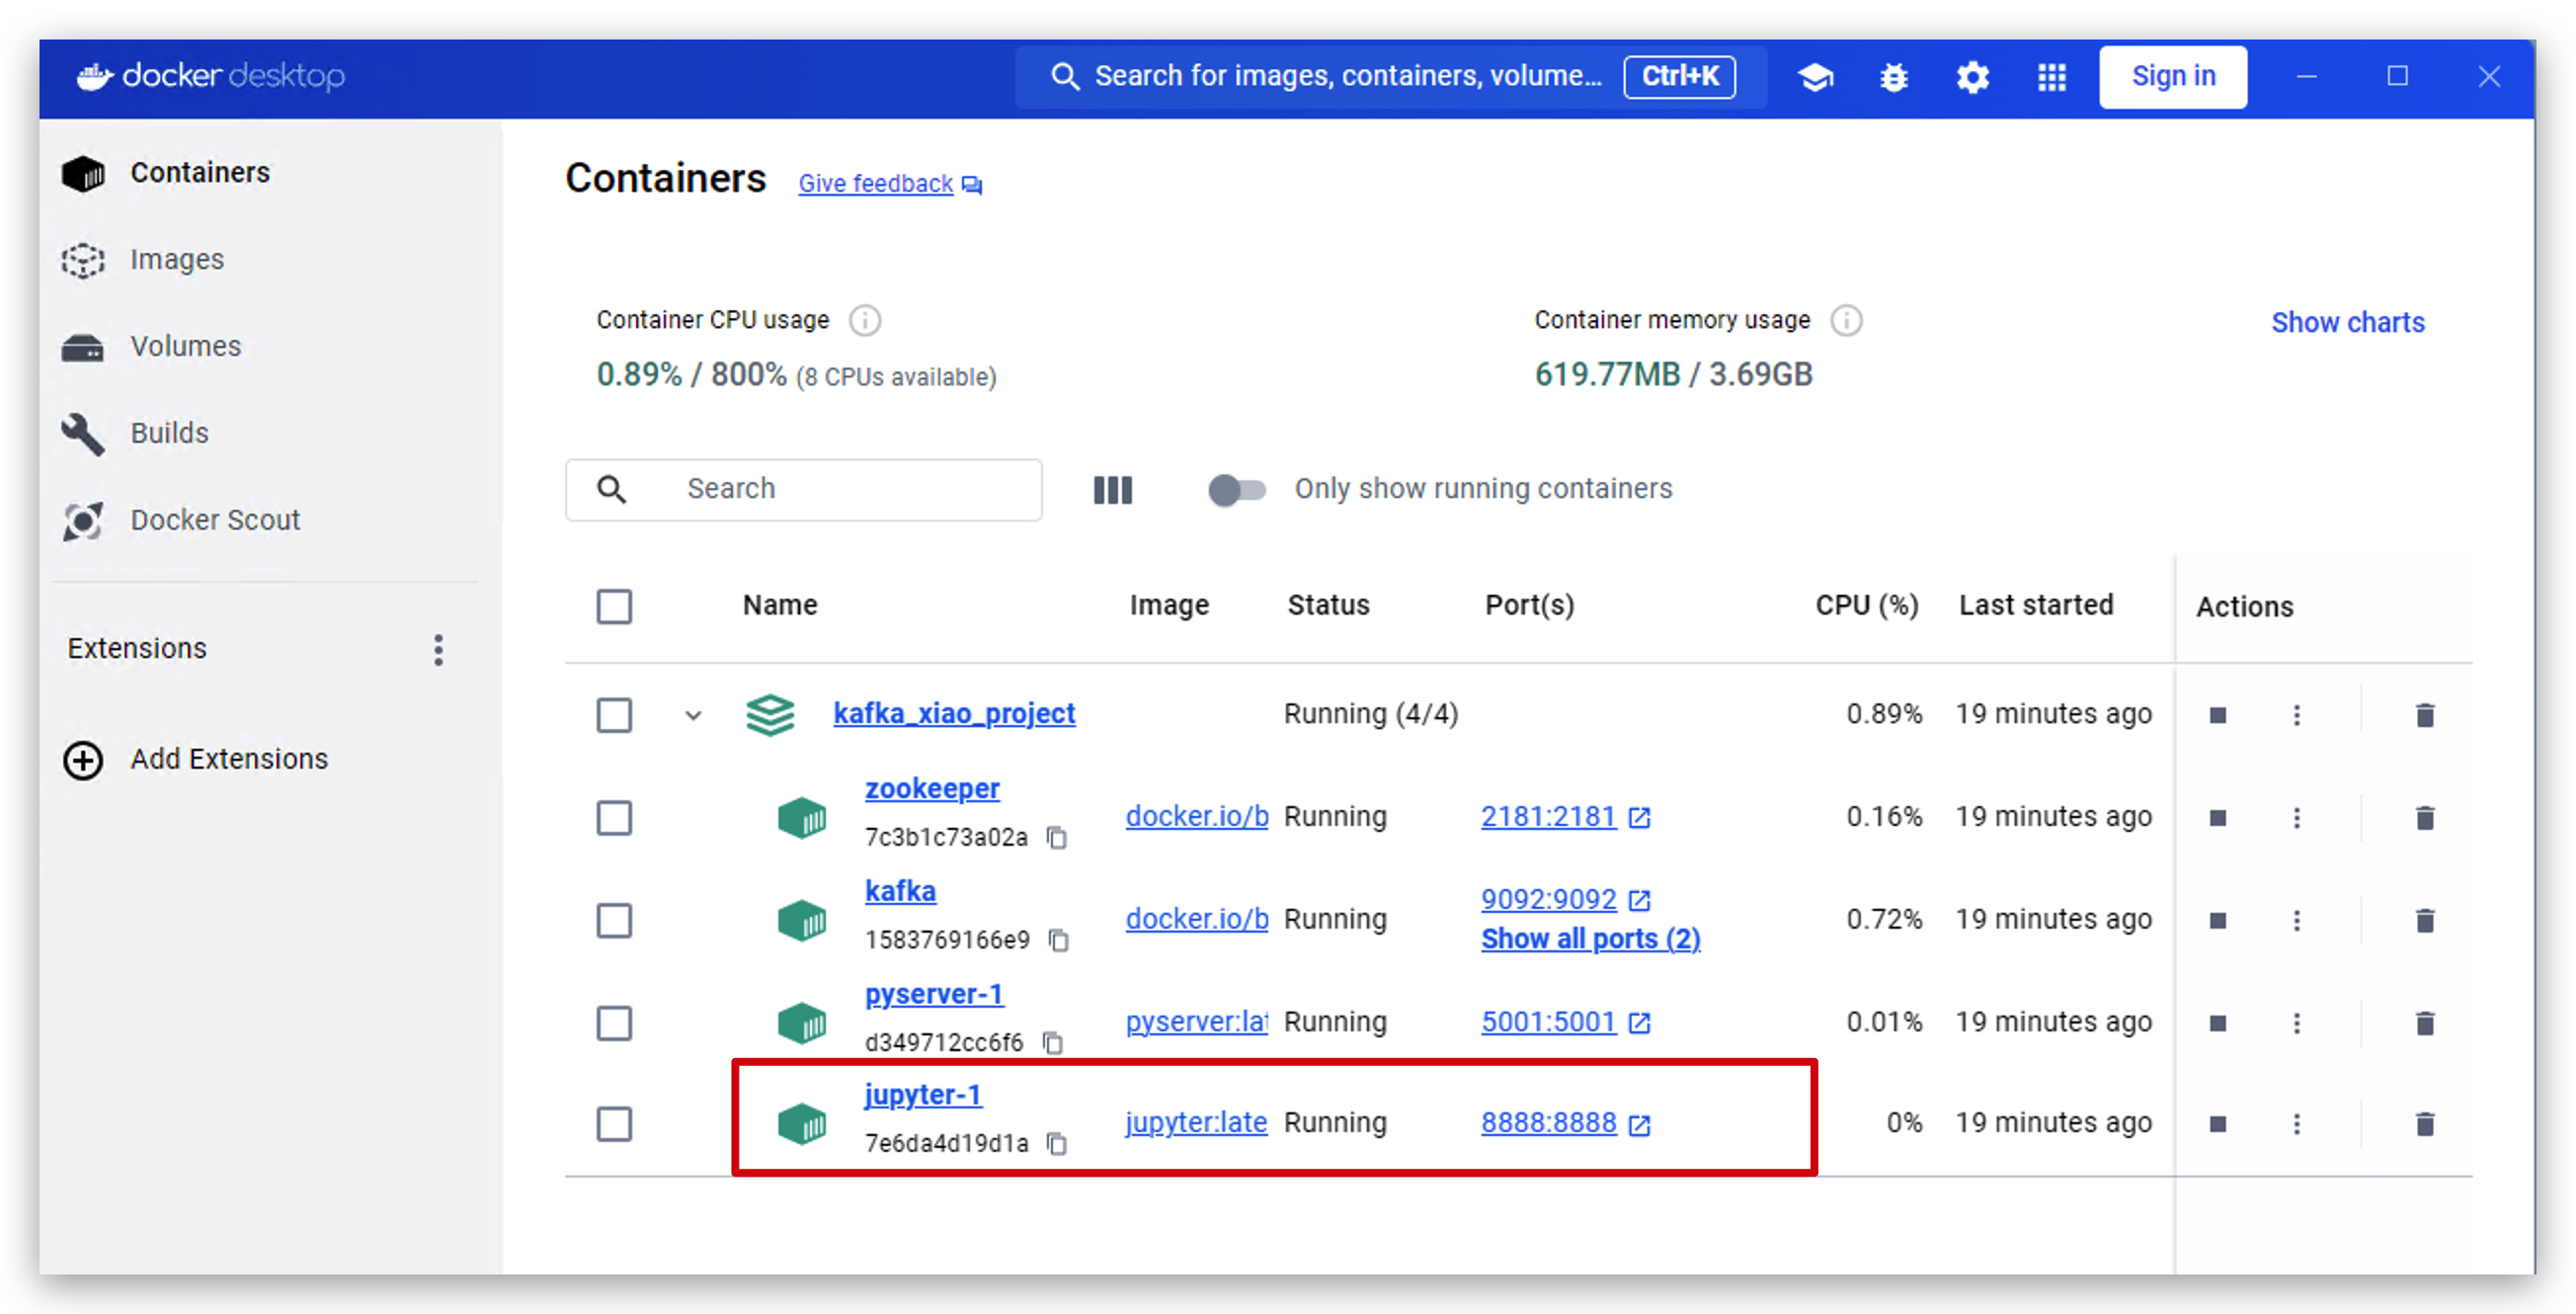Click the Last started column header
The height and width of the screenshot is (1314, 2576).
tap(2035, 605)
